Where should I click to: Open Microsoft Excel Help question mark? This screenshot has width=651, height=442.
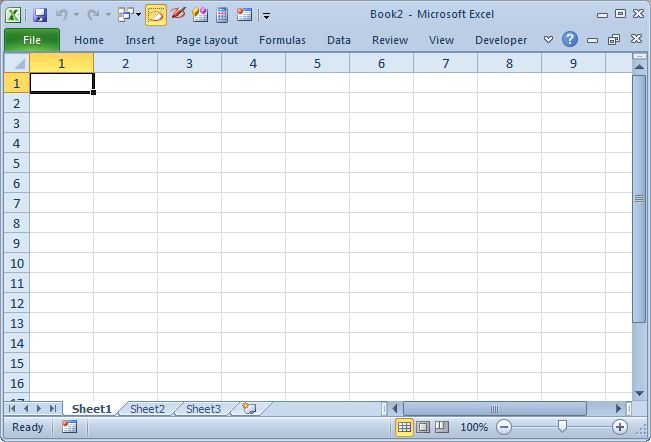coord(570,40)
